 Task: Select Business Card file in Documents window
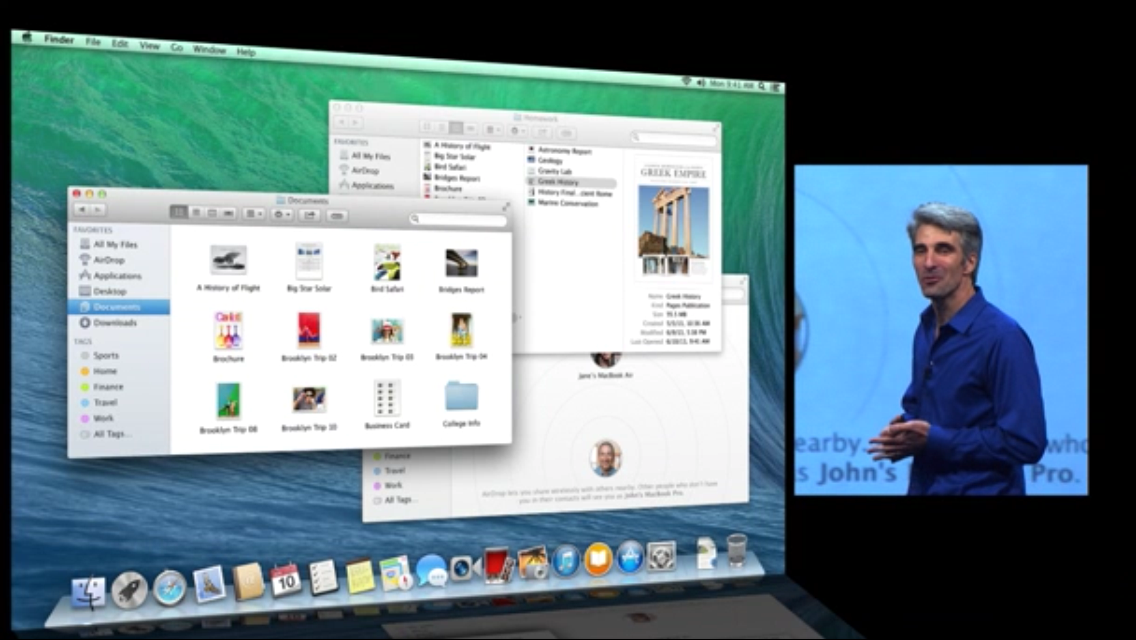click(x=387, y=398)
